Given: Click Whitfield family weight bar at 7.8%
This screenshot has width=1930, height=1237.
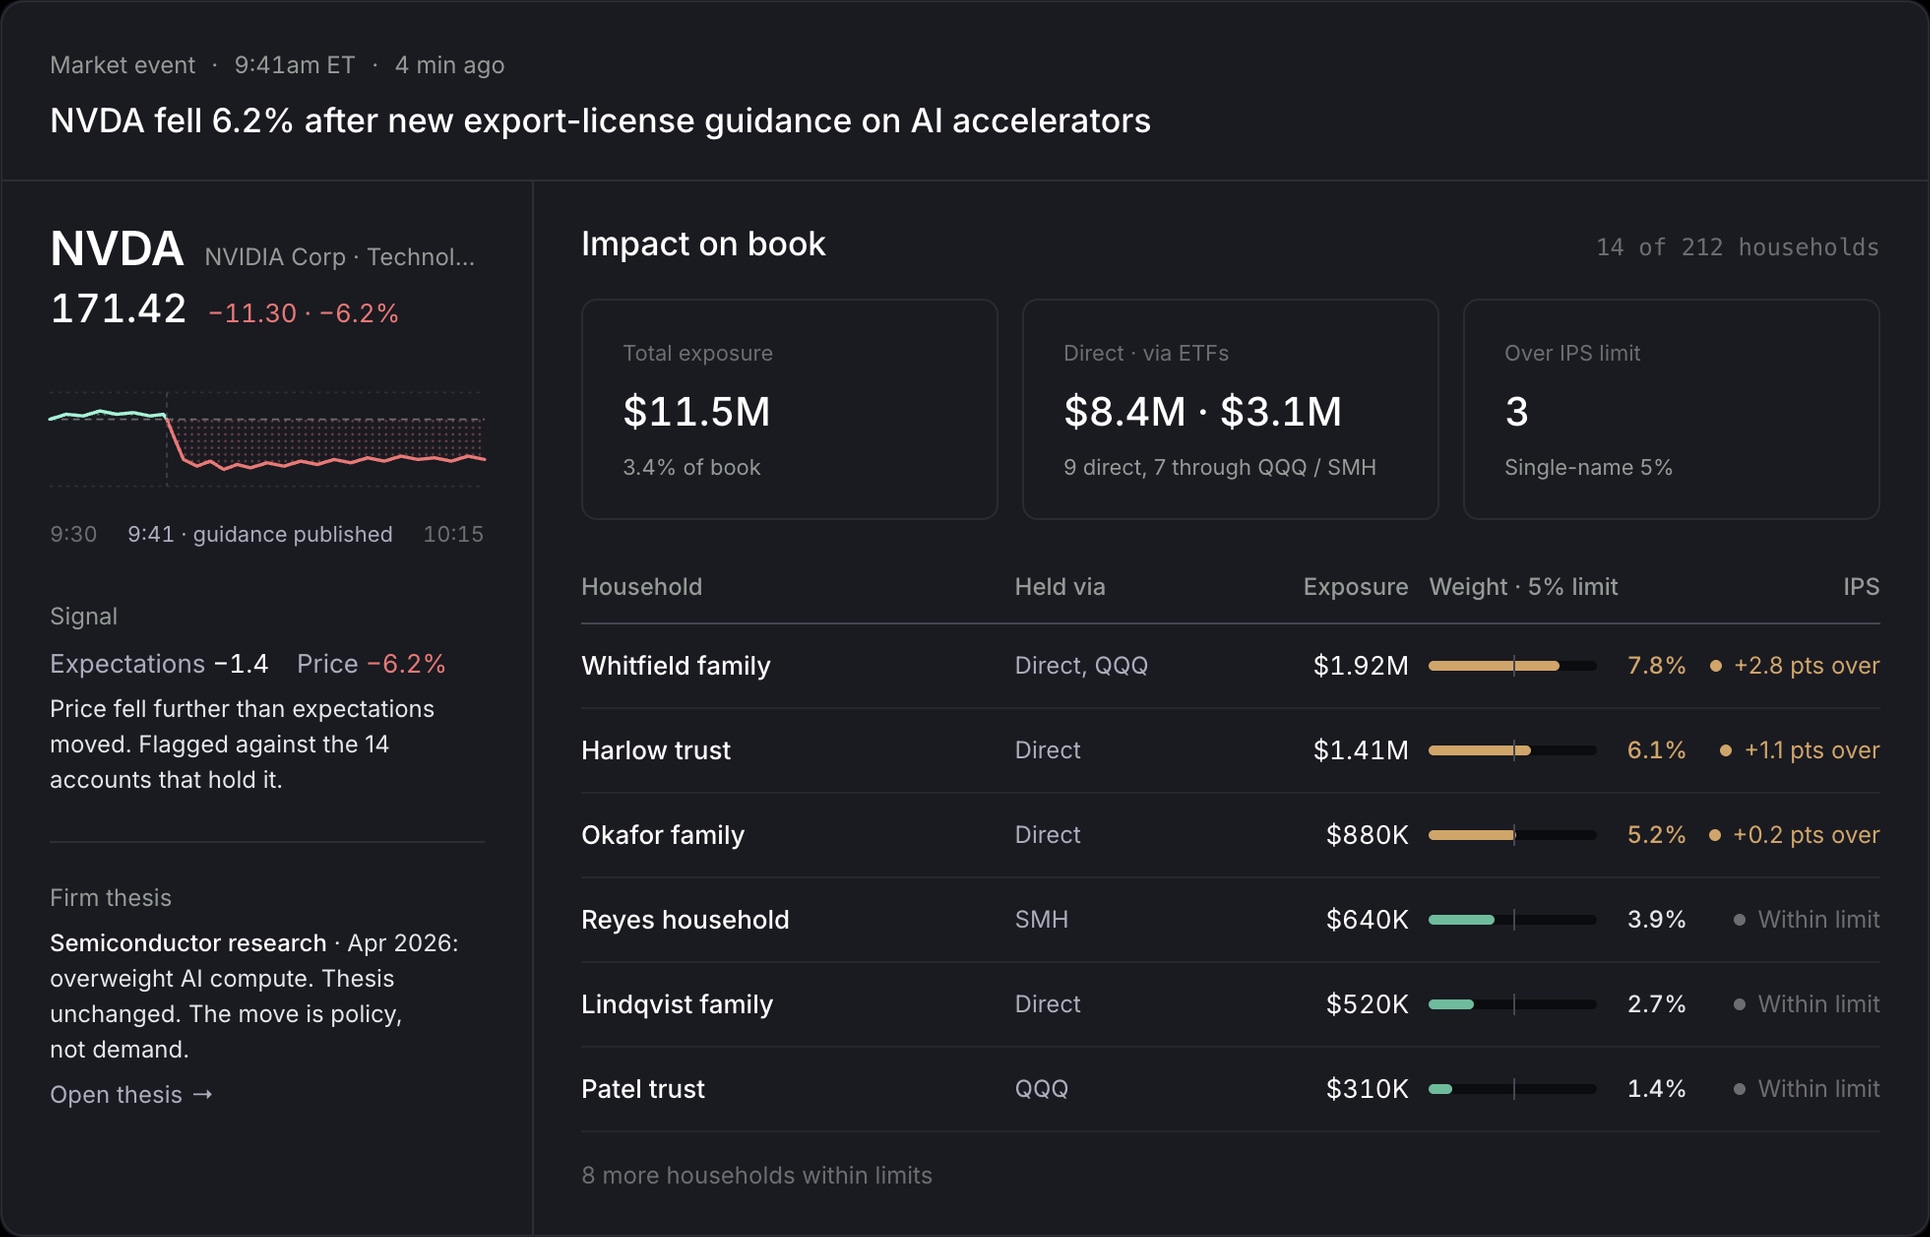Looking at the screenshot, I should 1512,666.
